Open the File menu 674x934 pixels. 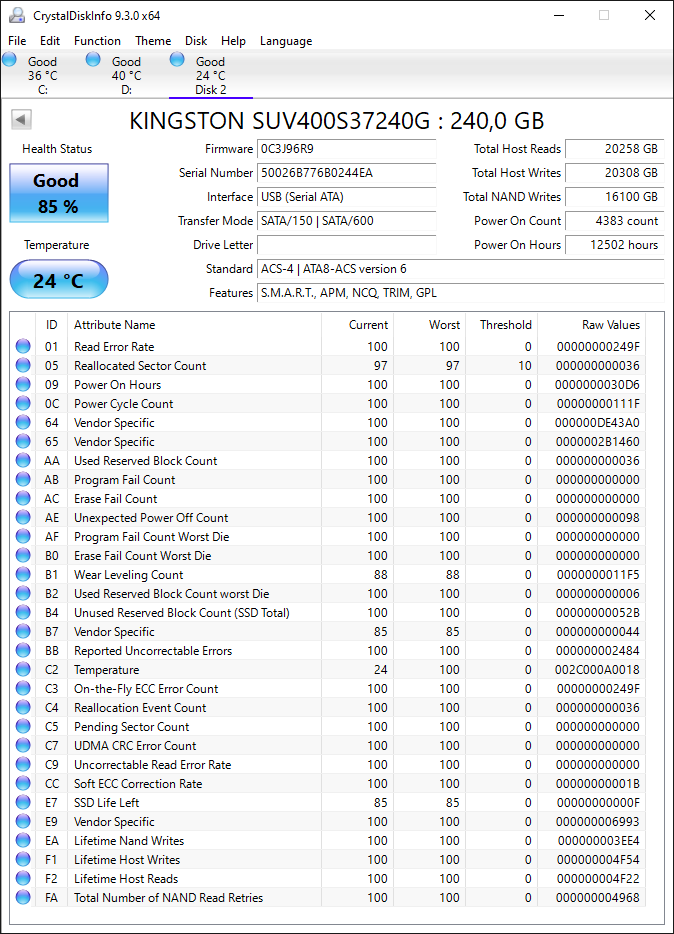coord(17,41)
